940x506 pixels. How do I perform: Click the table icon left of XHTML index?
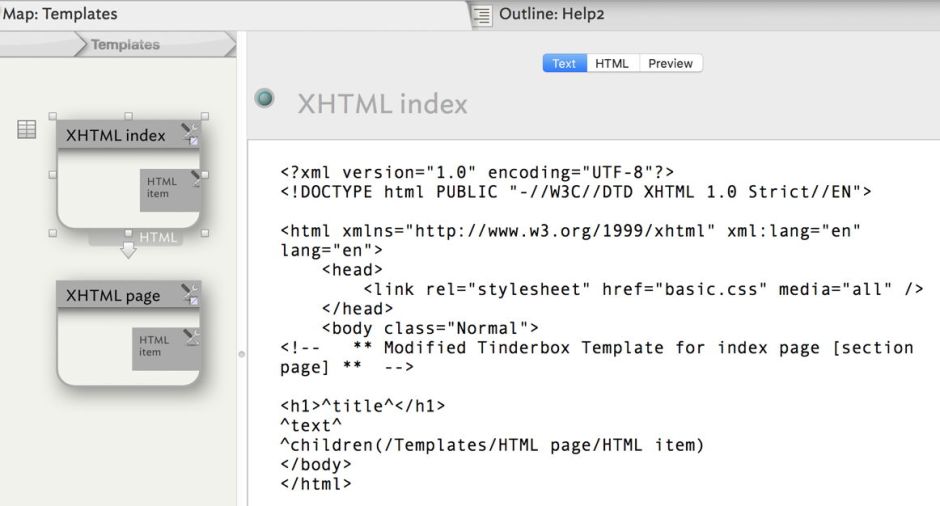[x=28, y=129]
